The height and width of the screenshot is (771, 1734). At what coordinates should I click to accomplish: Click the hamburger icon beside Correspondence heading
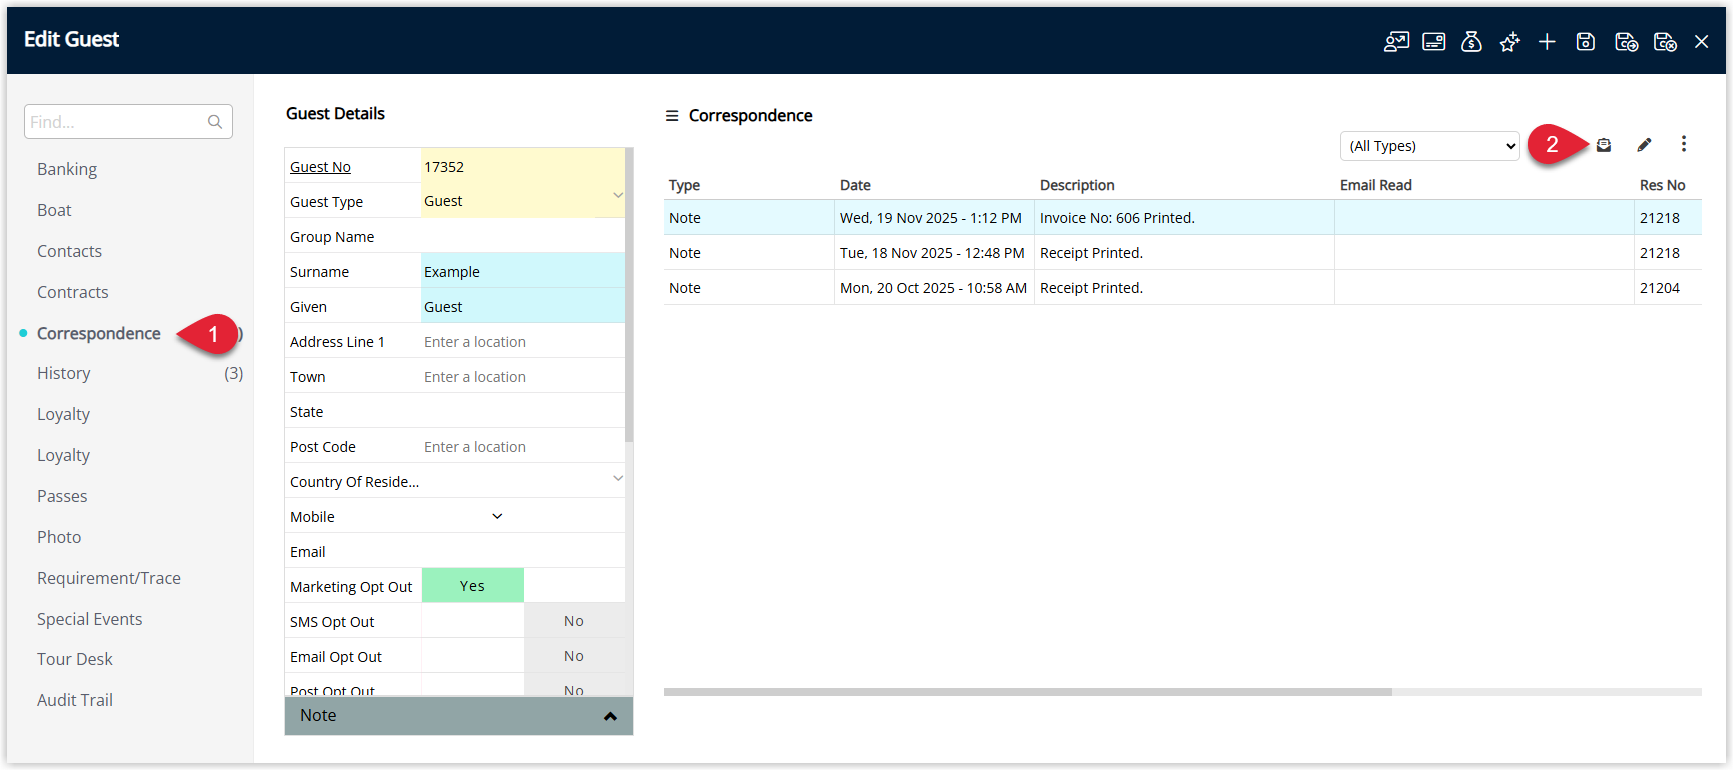tap(672, 116)
